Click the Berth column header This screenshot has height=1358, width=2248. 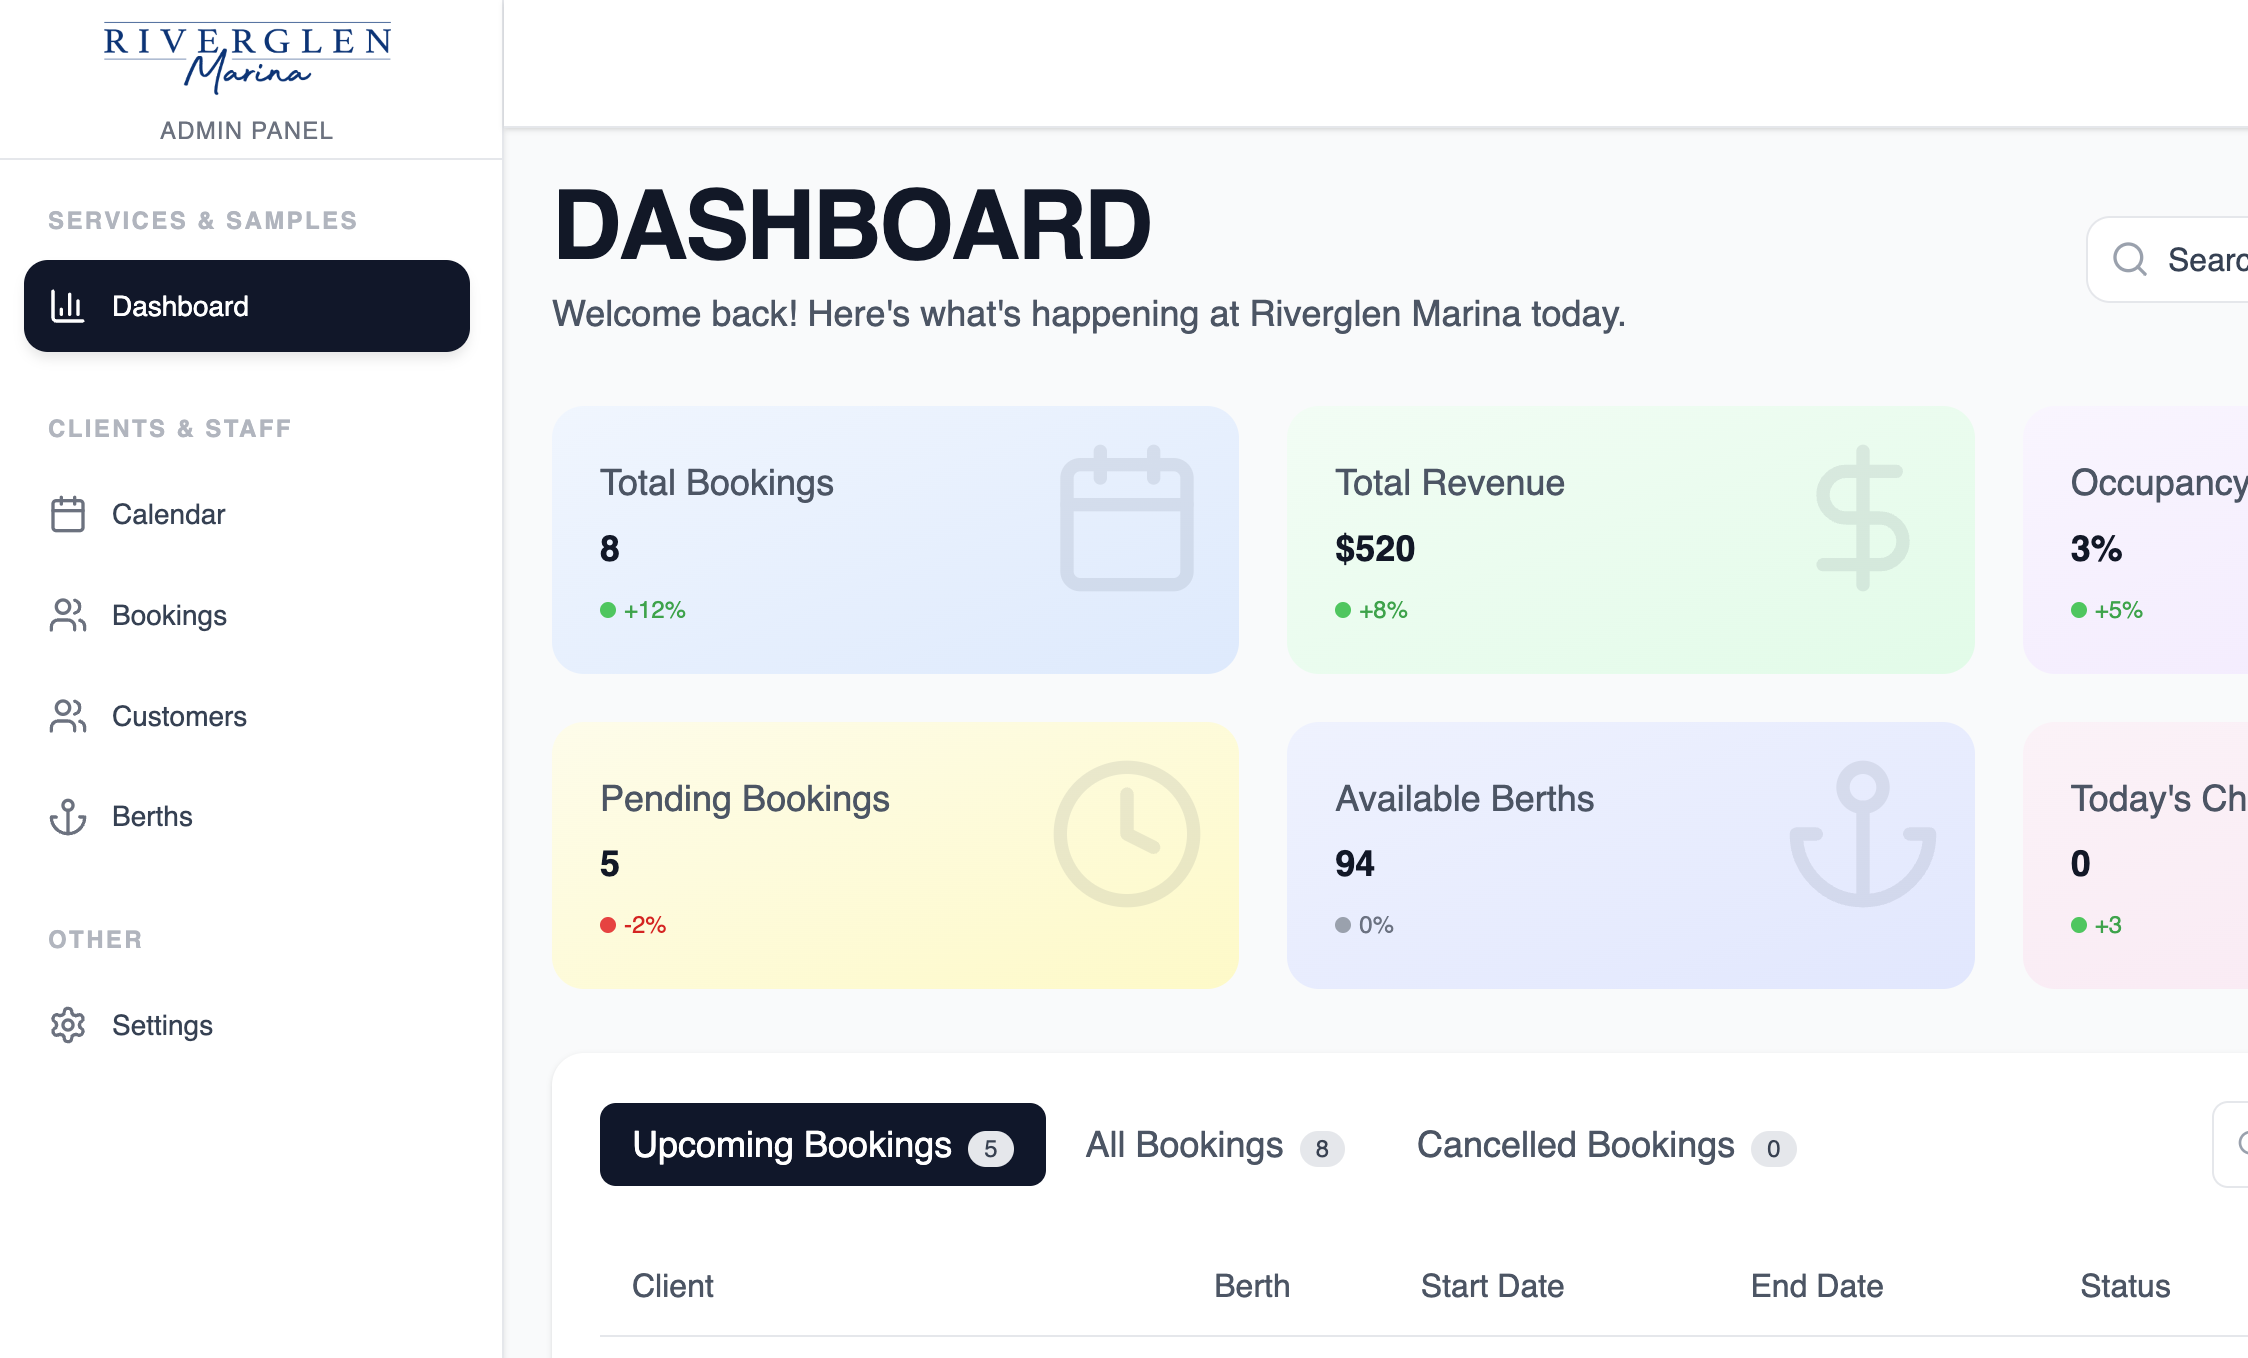tap(1252, 1286)
